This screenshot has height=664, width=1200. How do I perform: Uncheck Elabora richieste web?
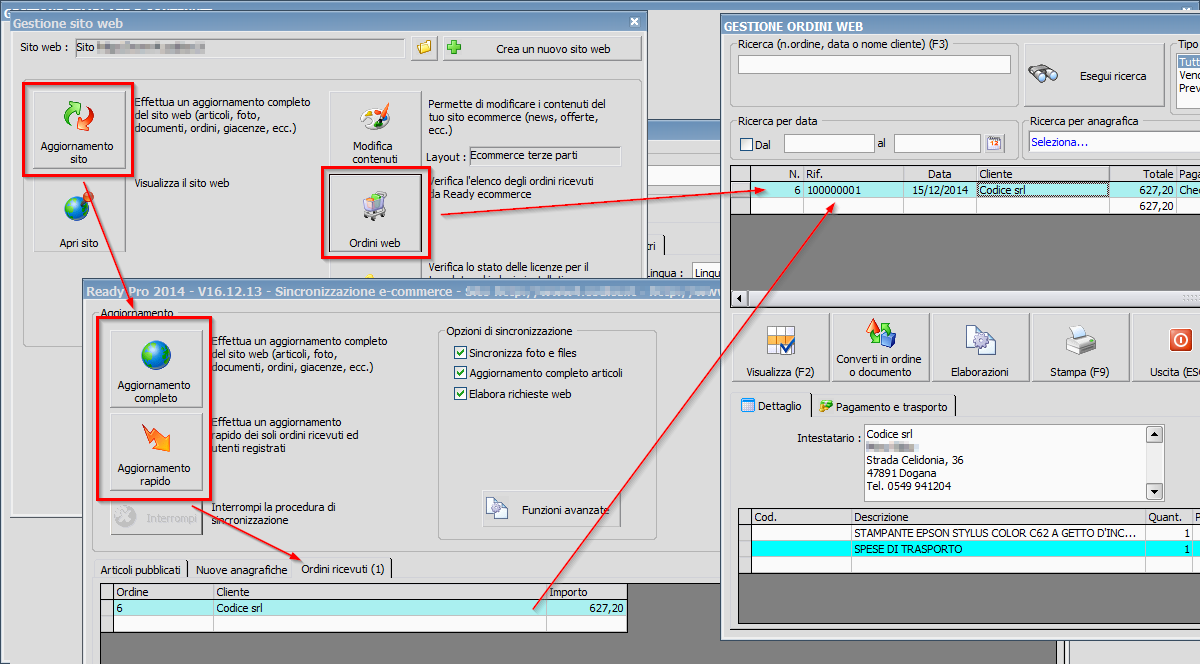tap(460, 394)
